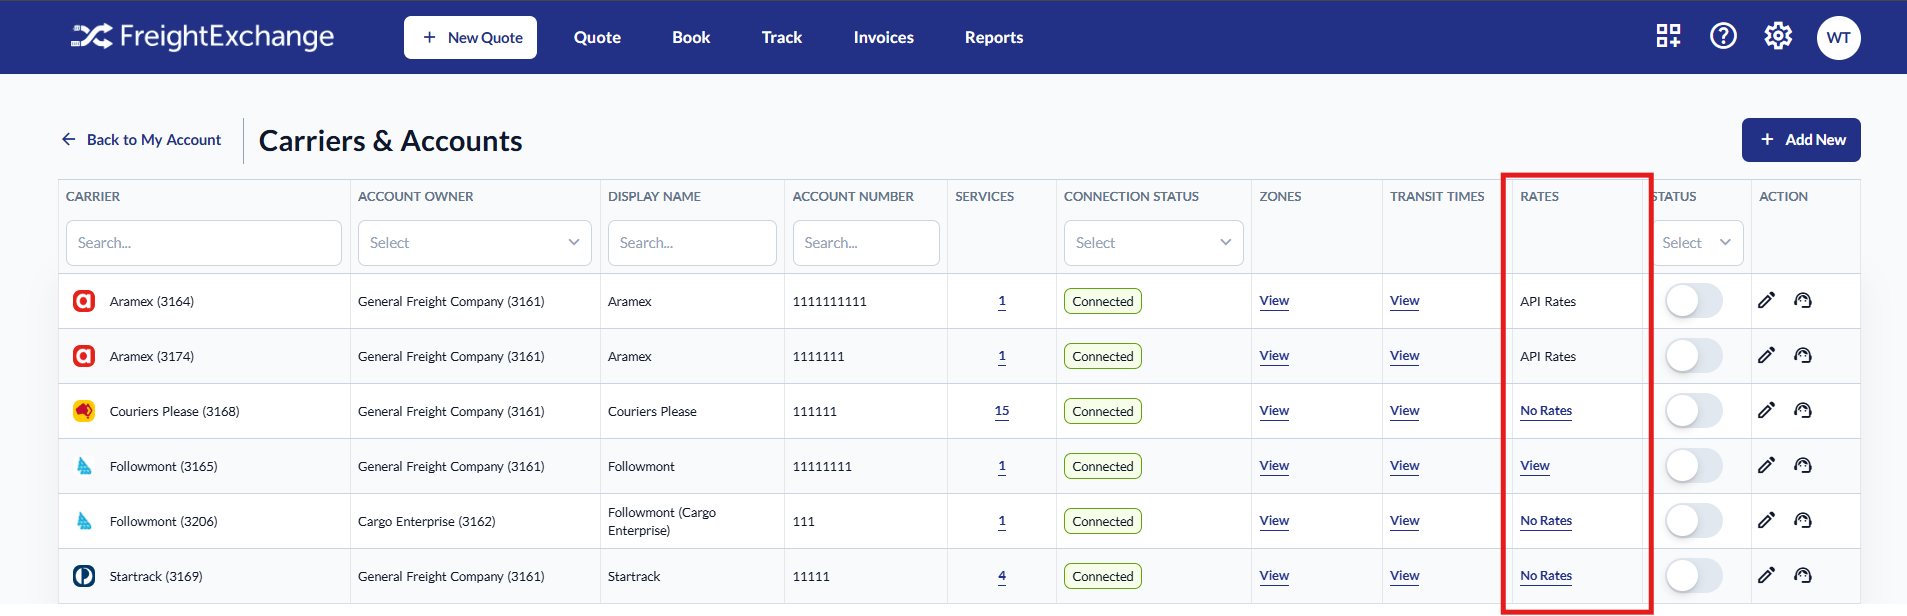Click Connected badge for Aramex (3164)
Image resolution: width=1907 pixels, height=616 pixels.
pos(1103,301)
